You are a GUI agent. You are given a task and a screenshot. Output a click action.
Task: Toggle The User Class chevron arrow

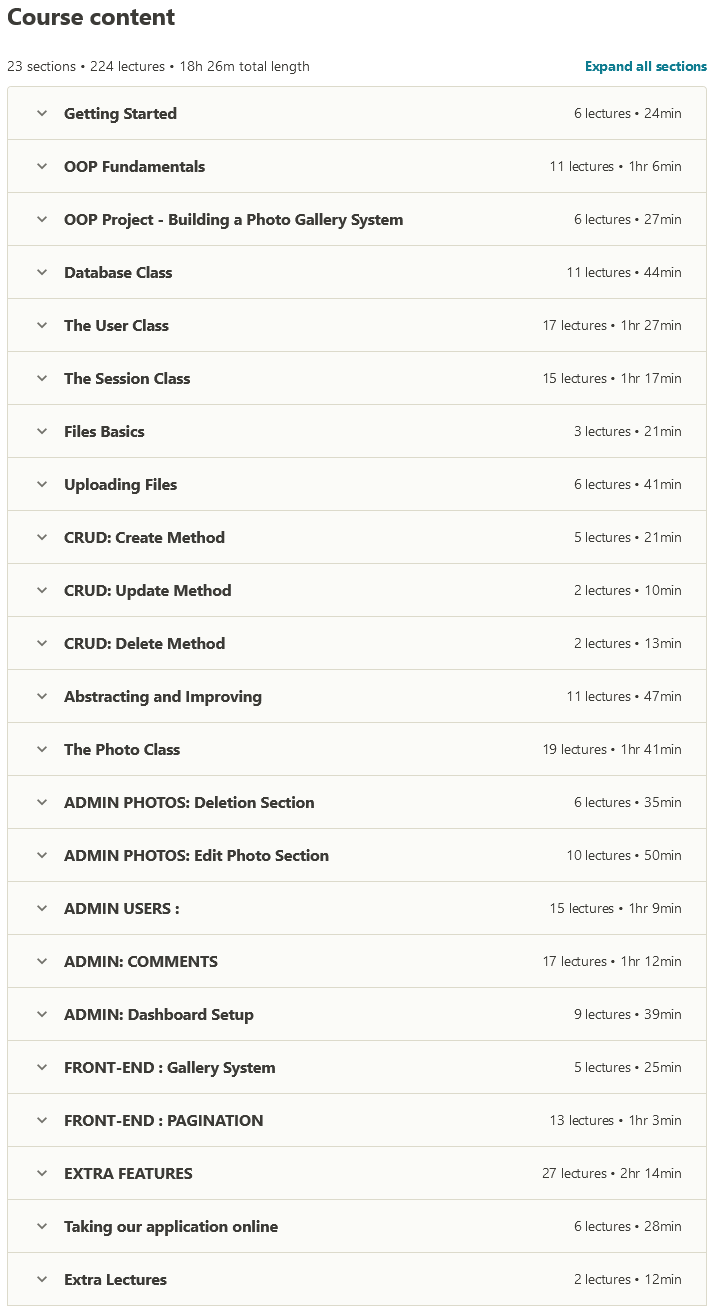42,326
